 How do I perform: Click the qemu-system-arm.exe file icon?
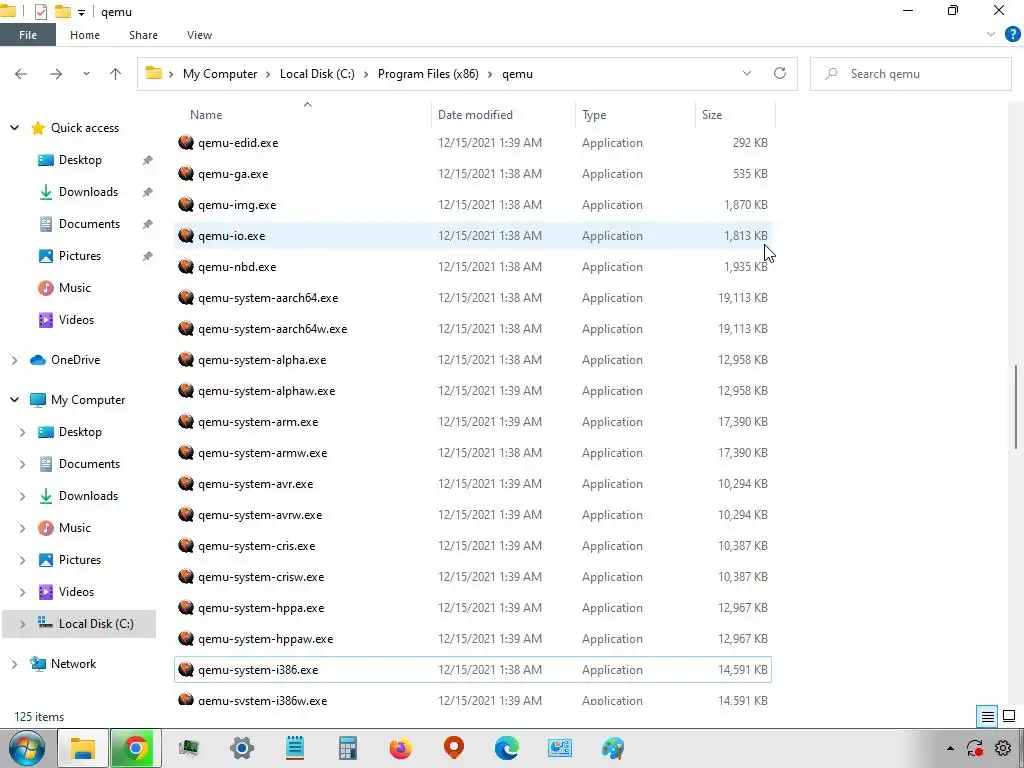[x=186, y=422]
